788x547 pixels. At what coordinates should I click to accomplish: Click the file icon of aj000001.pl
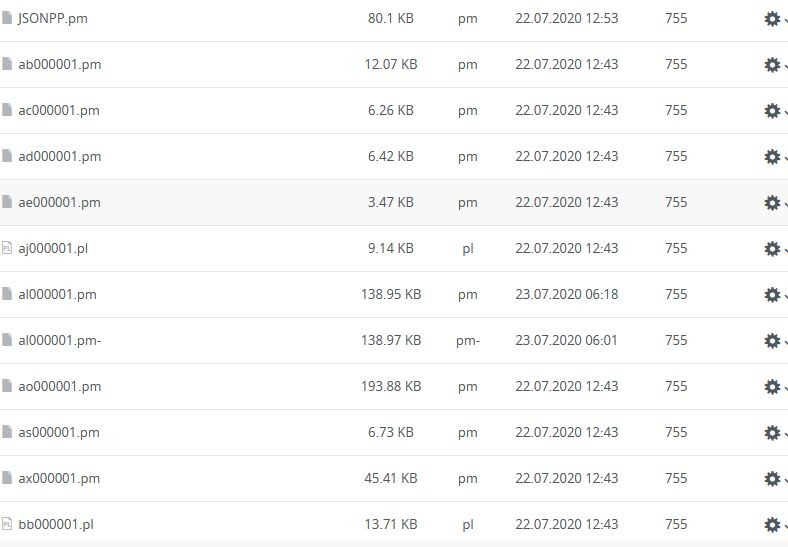[x=7, y=248]
